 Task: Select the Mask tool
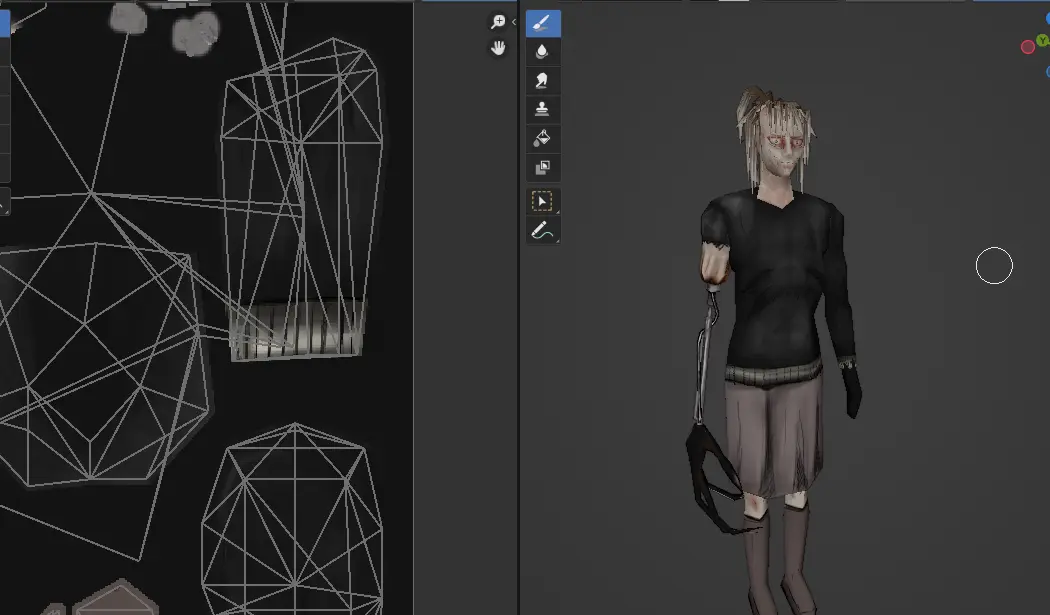543,167
